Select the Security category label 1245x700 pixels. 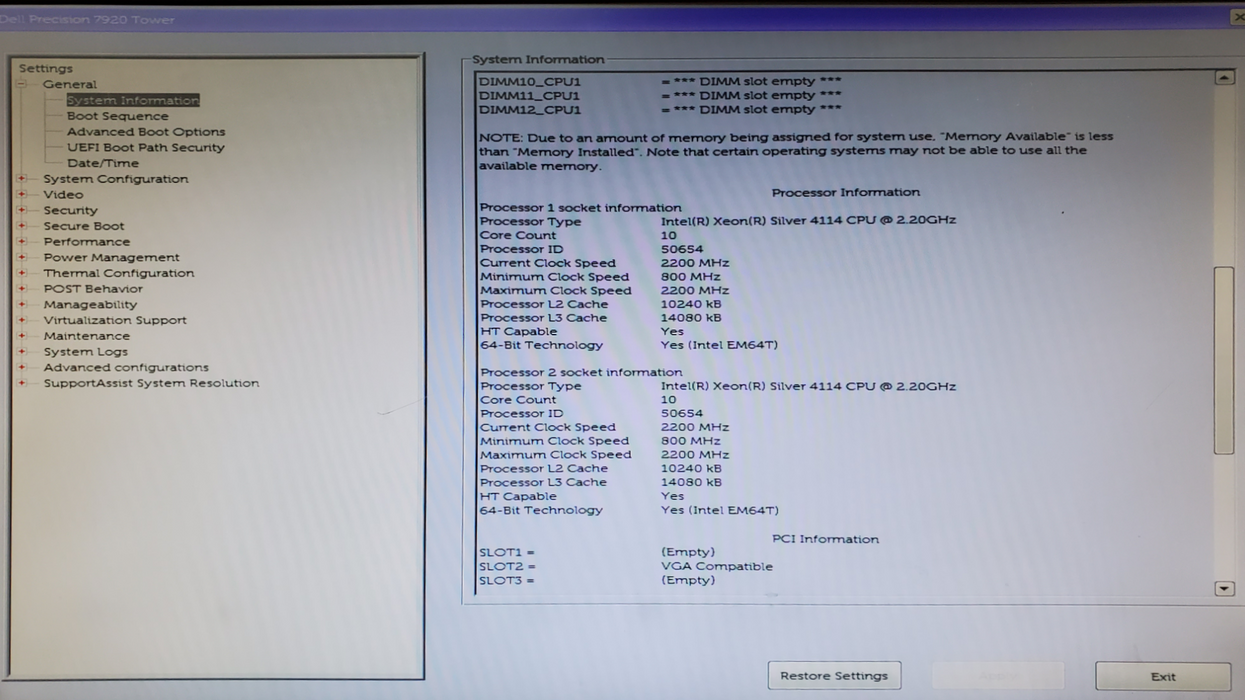tap(70, 210)
